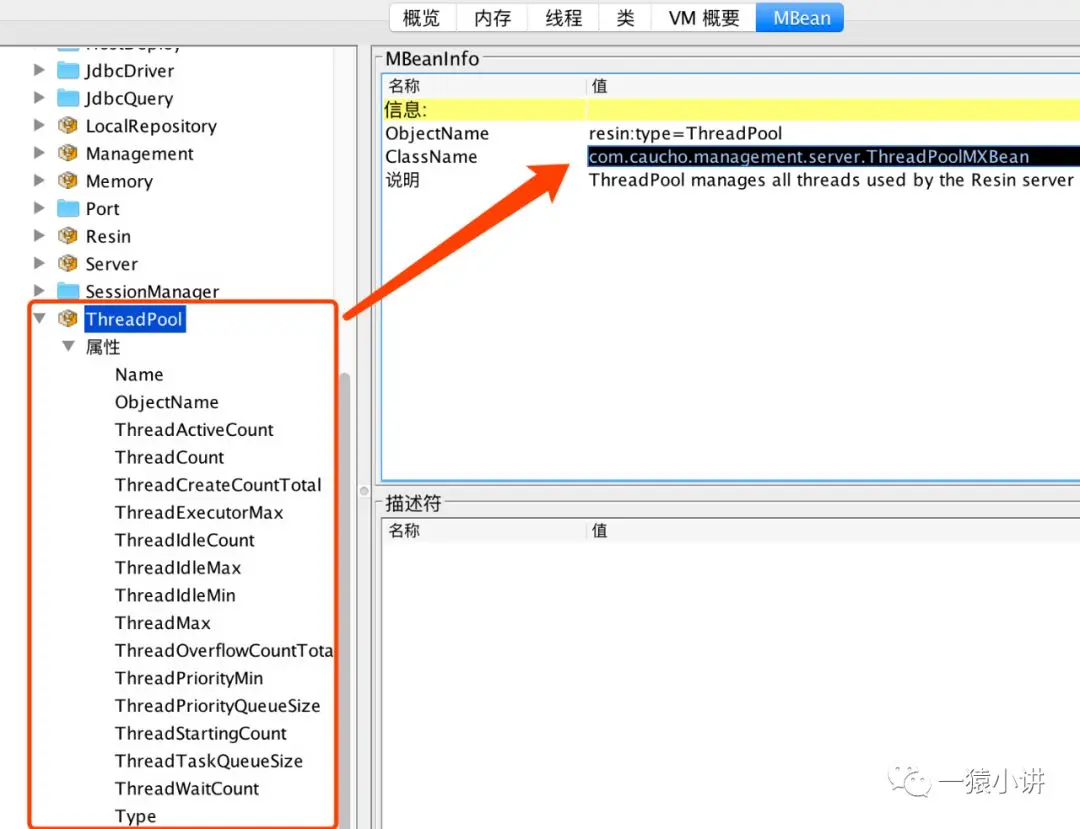
Task: Click the LocalRepository bean icon
Action: (x=68, y=125)
